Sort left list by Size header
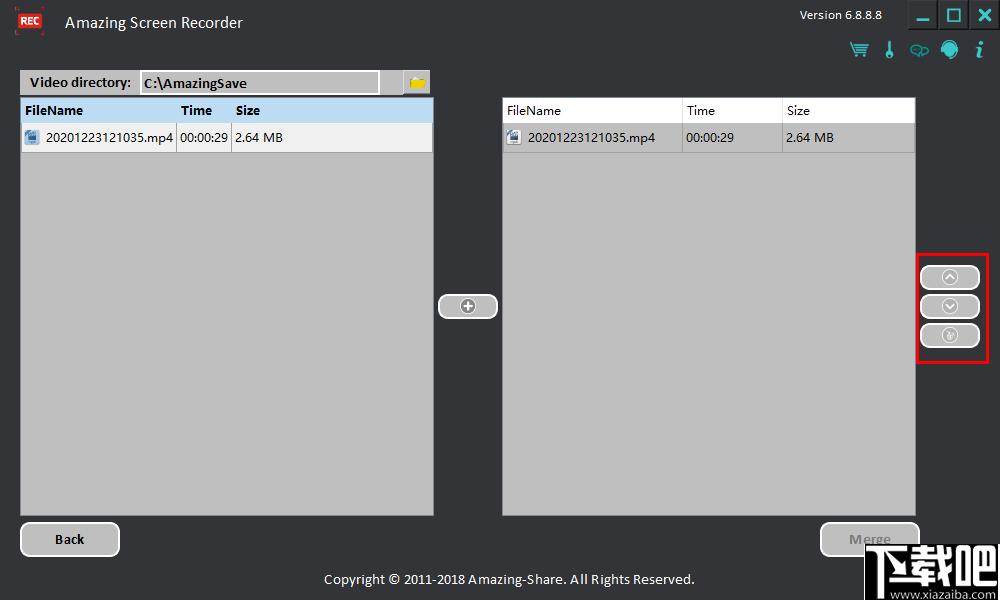 tap(332, 110)
